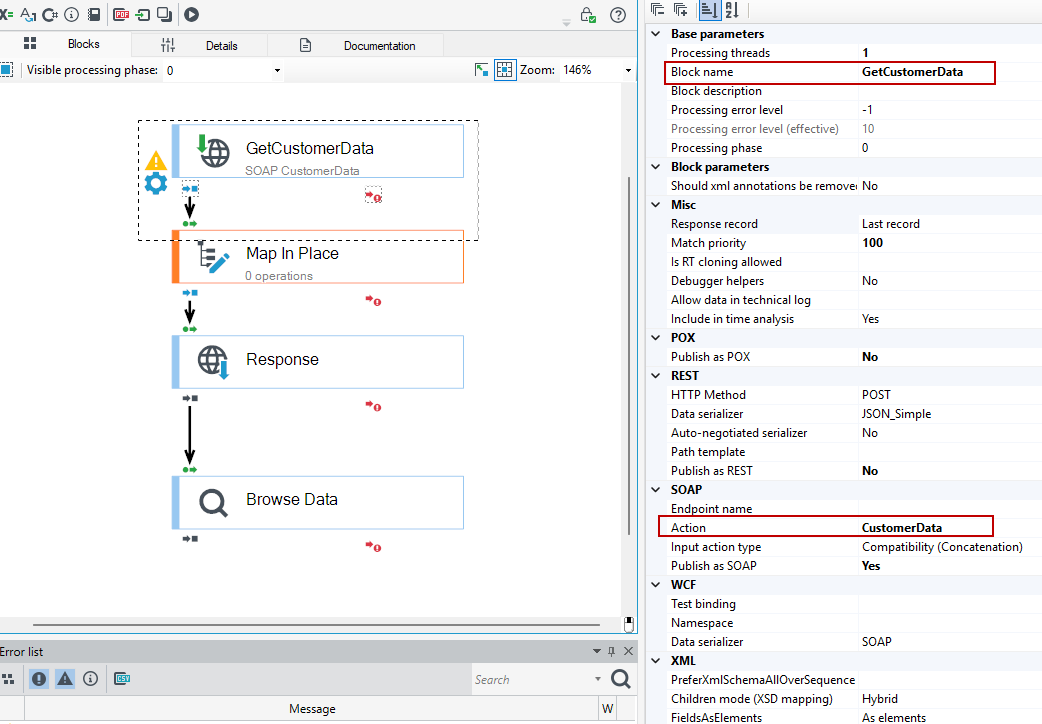Collapse the Block parameters section
Image resolution: width=1042 pixels, height=724 pixels.
point(656,167)
